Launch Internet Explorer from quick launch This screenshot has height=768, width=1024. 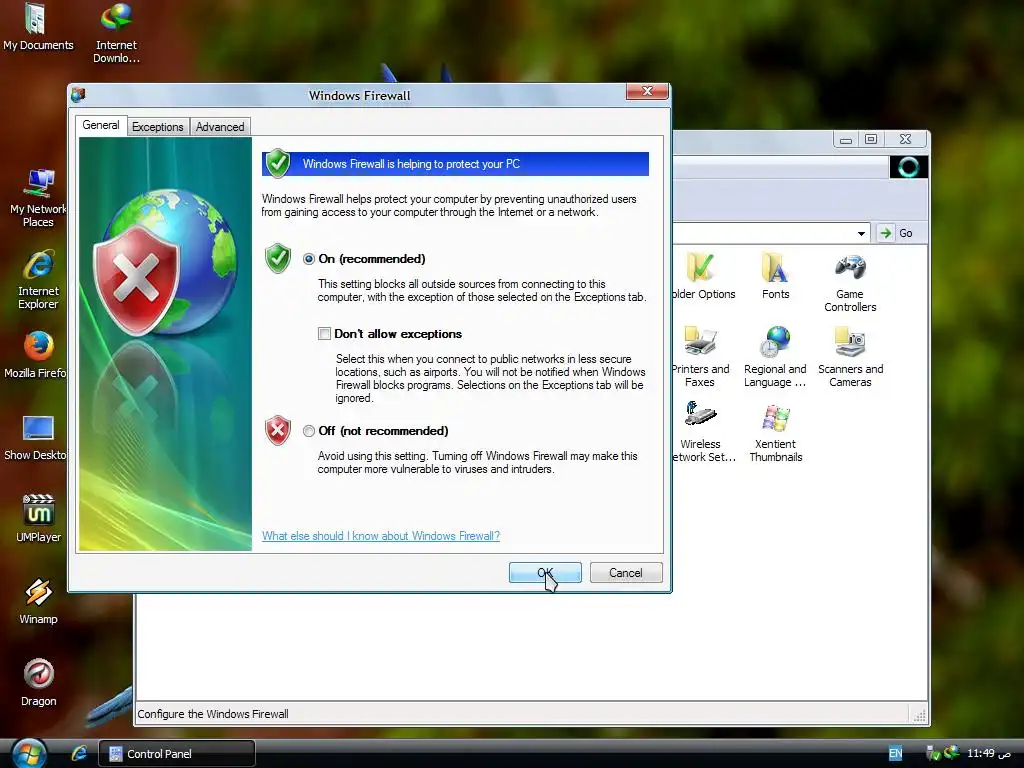pyautogui.click(x=79, y=754)
